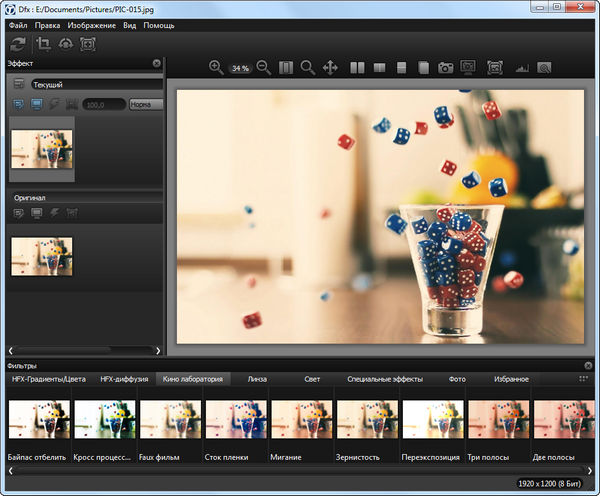Click the Zoom In magnifier icon

[216, 68]
